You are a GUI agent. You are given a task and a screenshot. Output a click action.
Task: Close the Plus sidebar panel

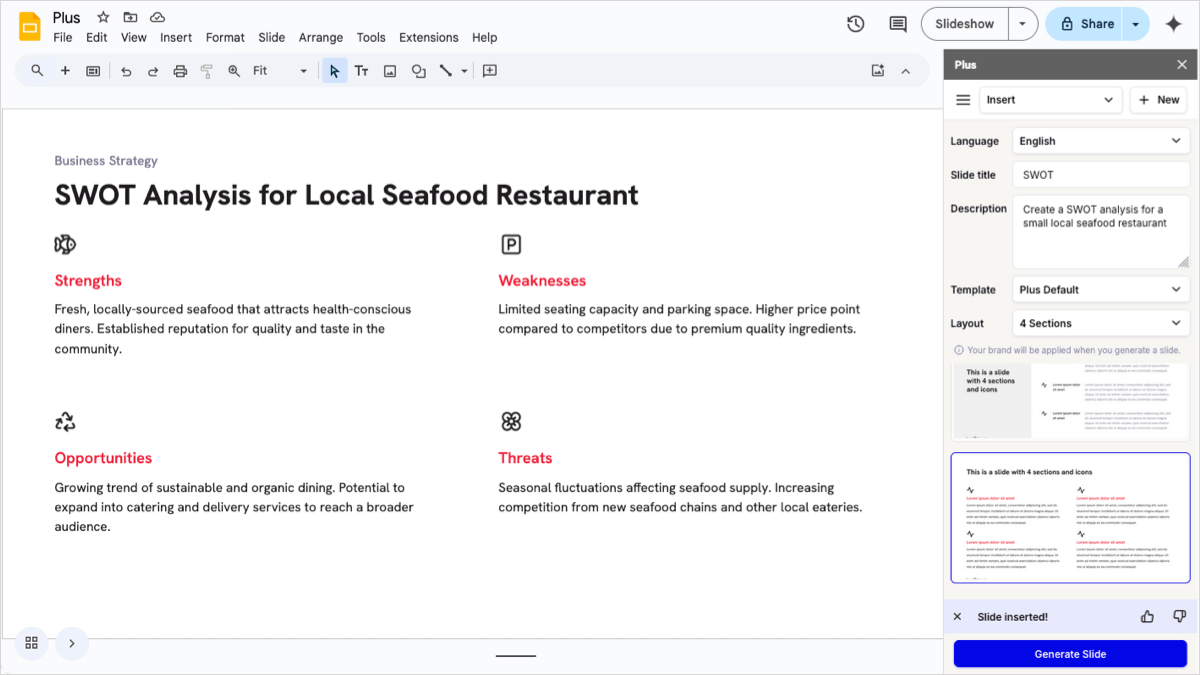pos(1182,65)
